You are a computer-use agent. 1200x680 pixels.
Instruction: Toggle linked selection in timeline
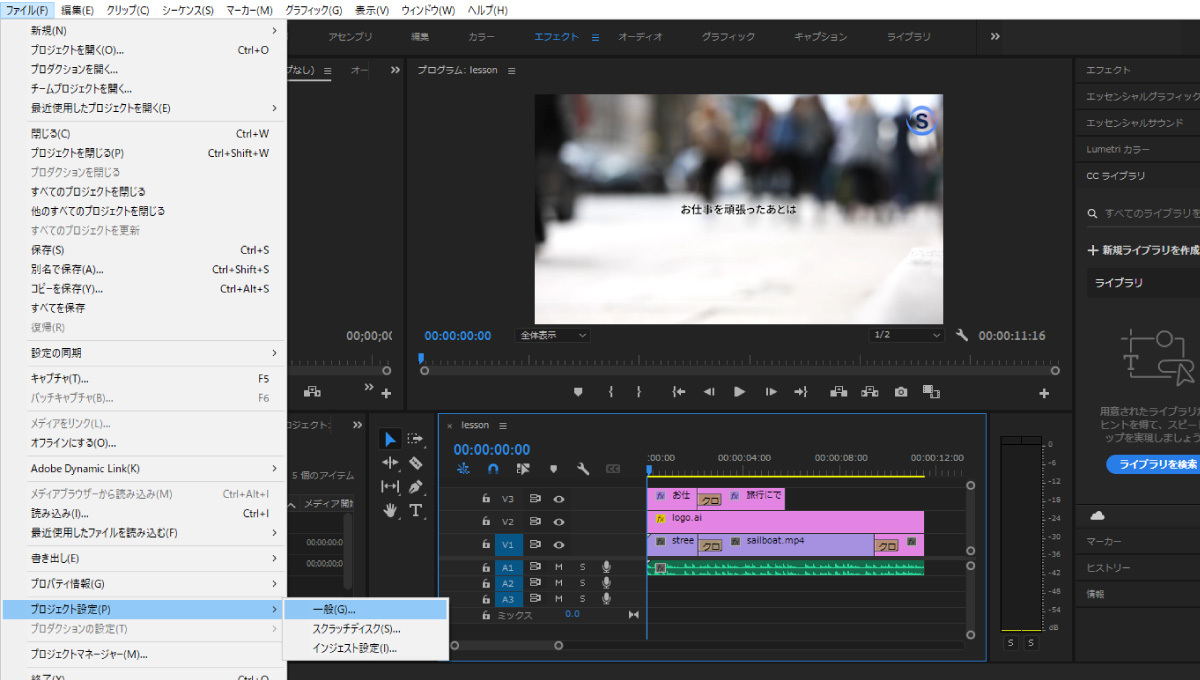coord(523,468)
